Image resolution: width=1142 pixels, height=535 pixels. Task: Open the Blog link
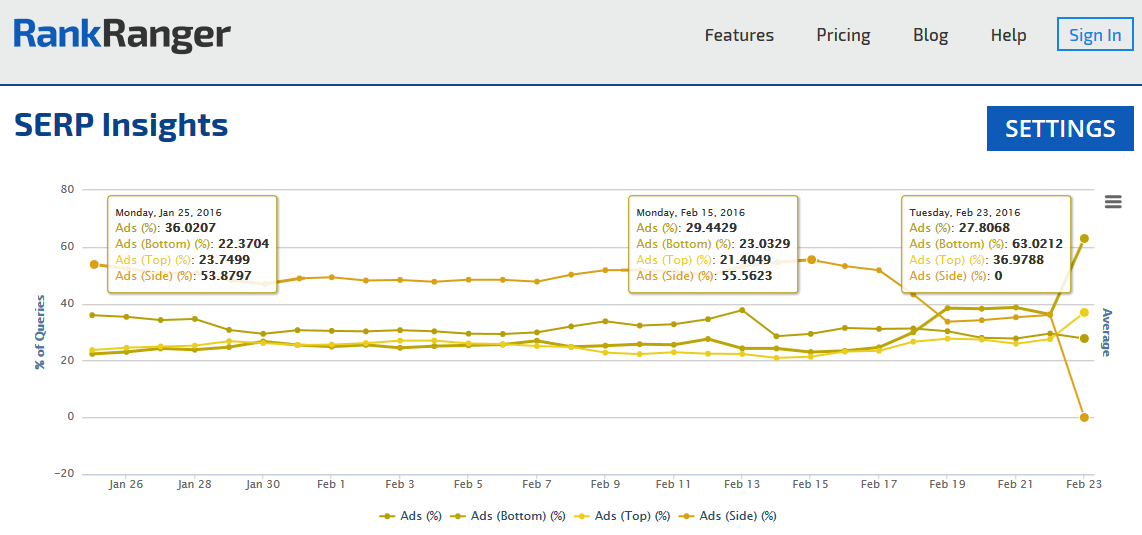tap(930, 35)
